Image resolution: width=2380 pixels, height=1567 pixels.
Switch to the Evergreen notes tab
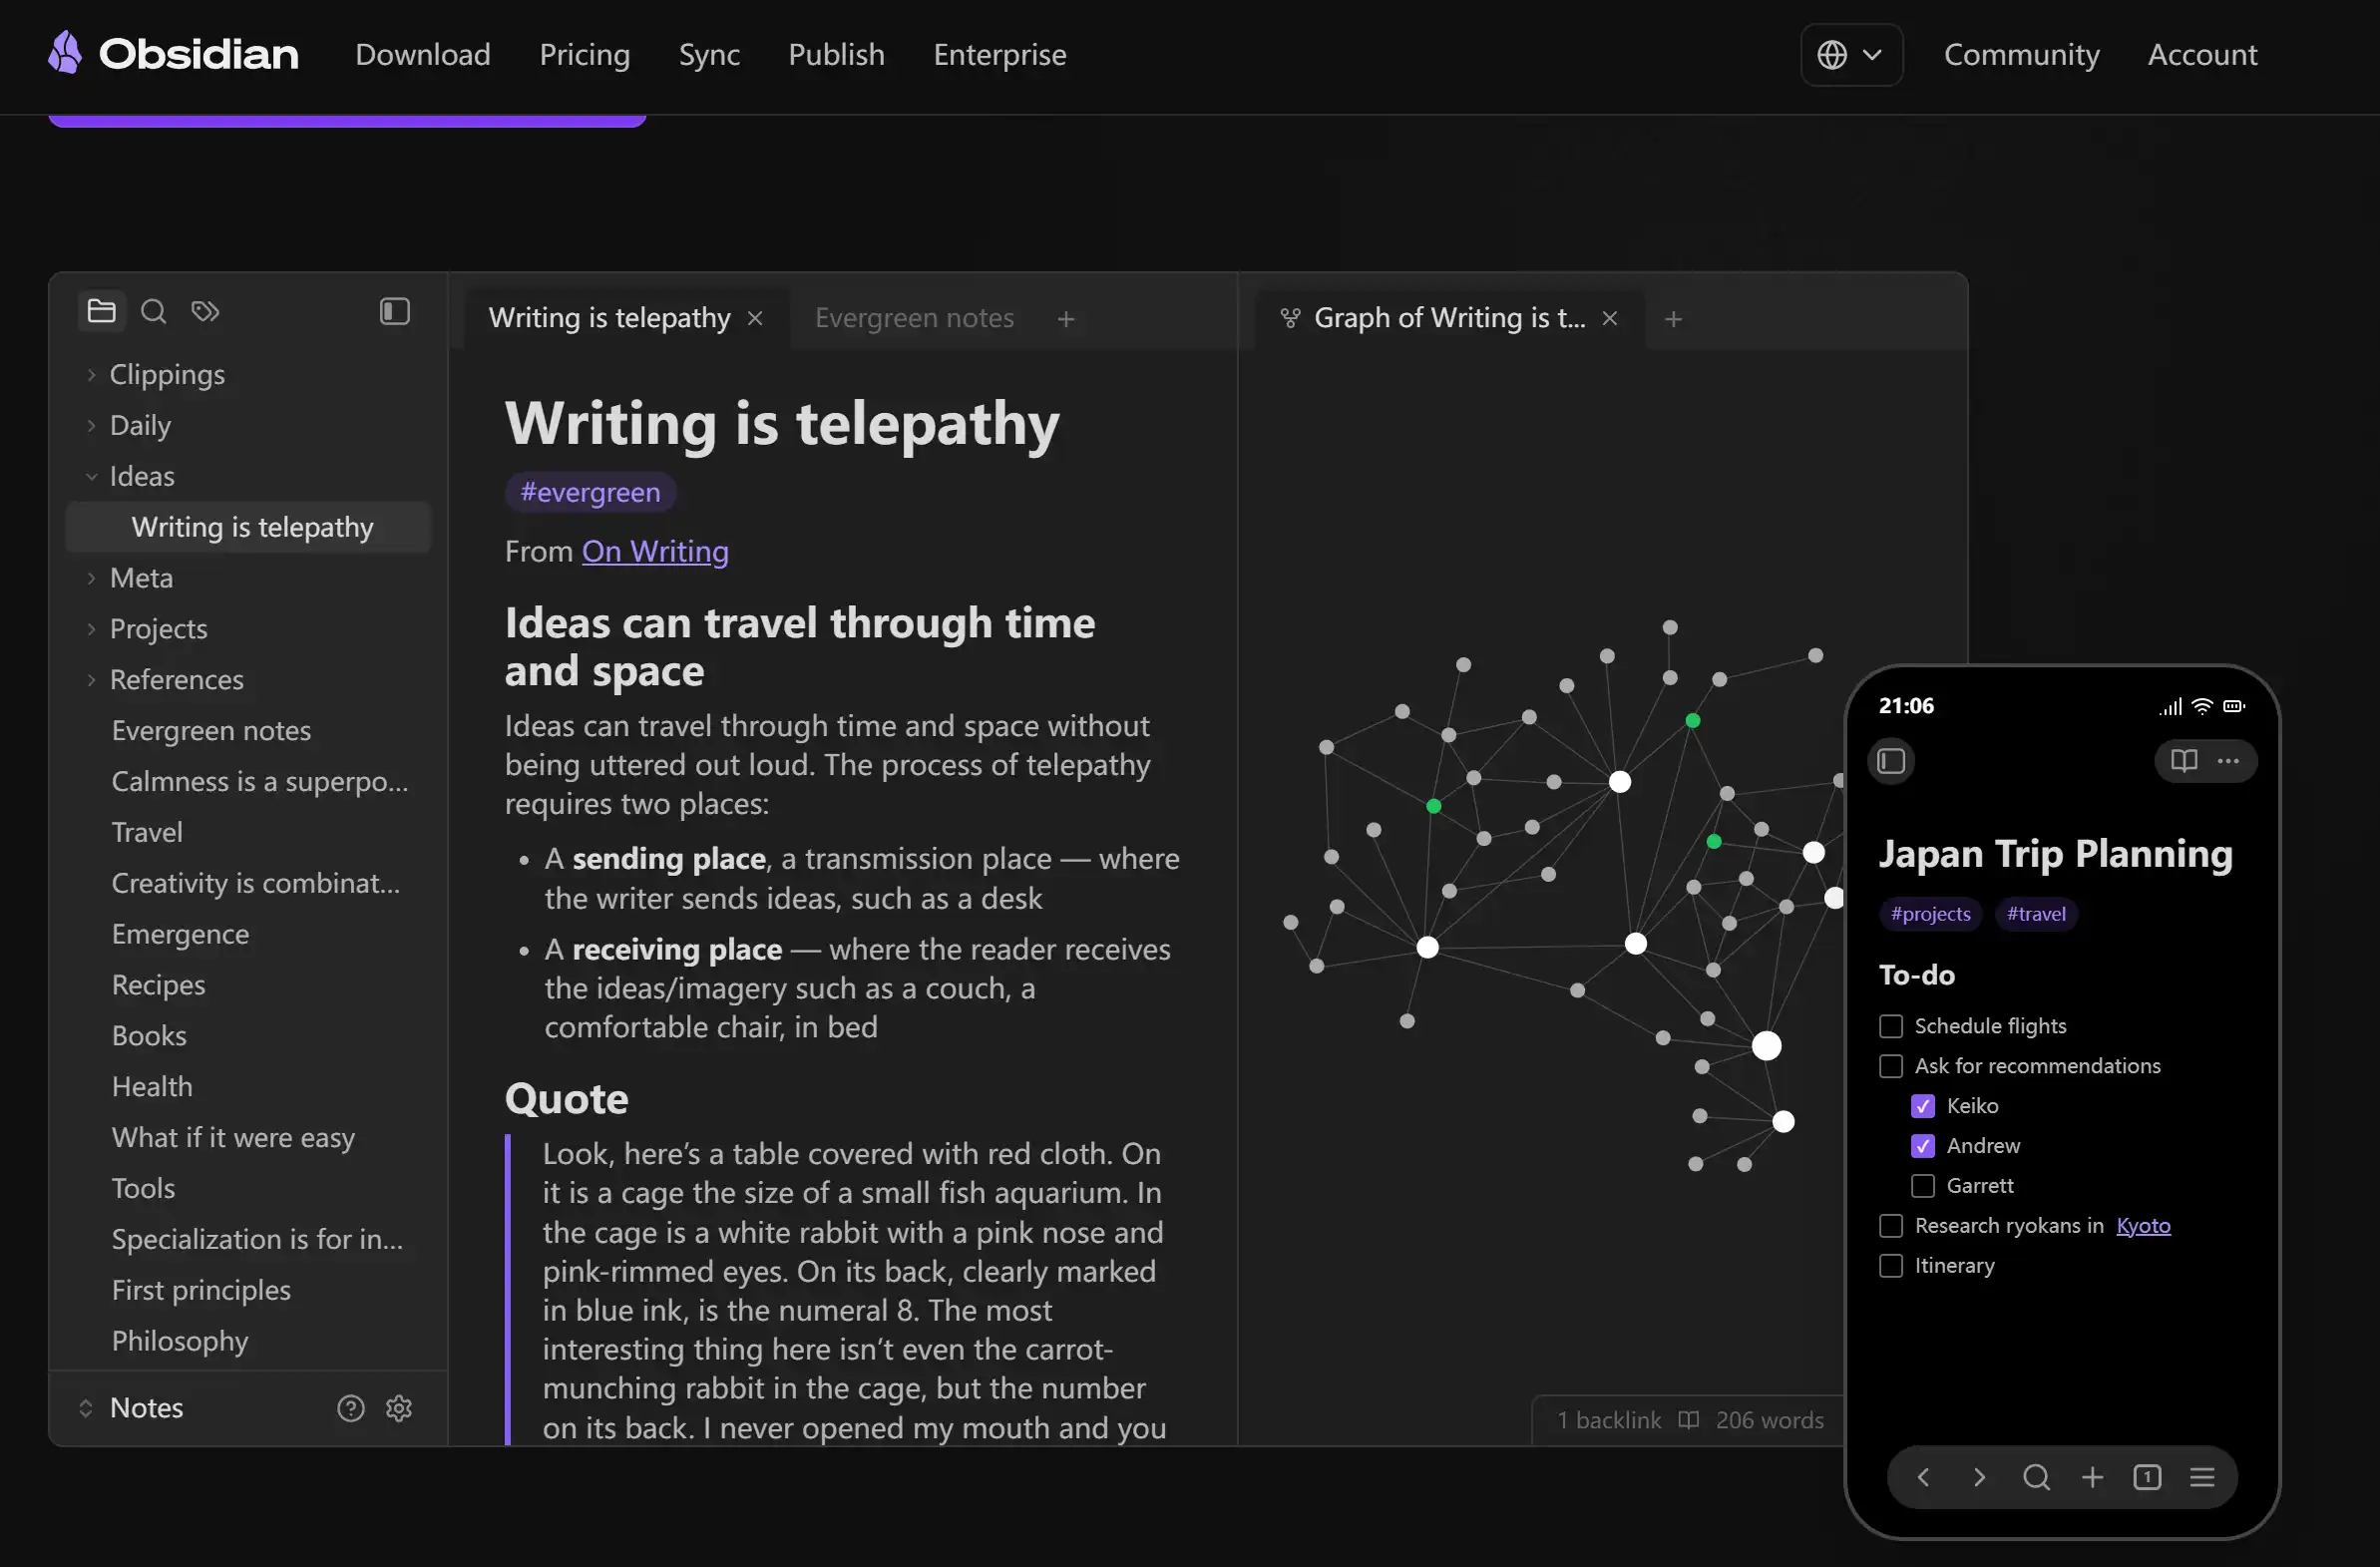(x=914, y=318)
